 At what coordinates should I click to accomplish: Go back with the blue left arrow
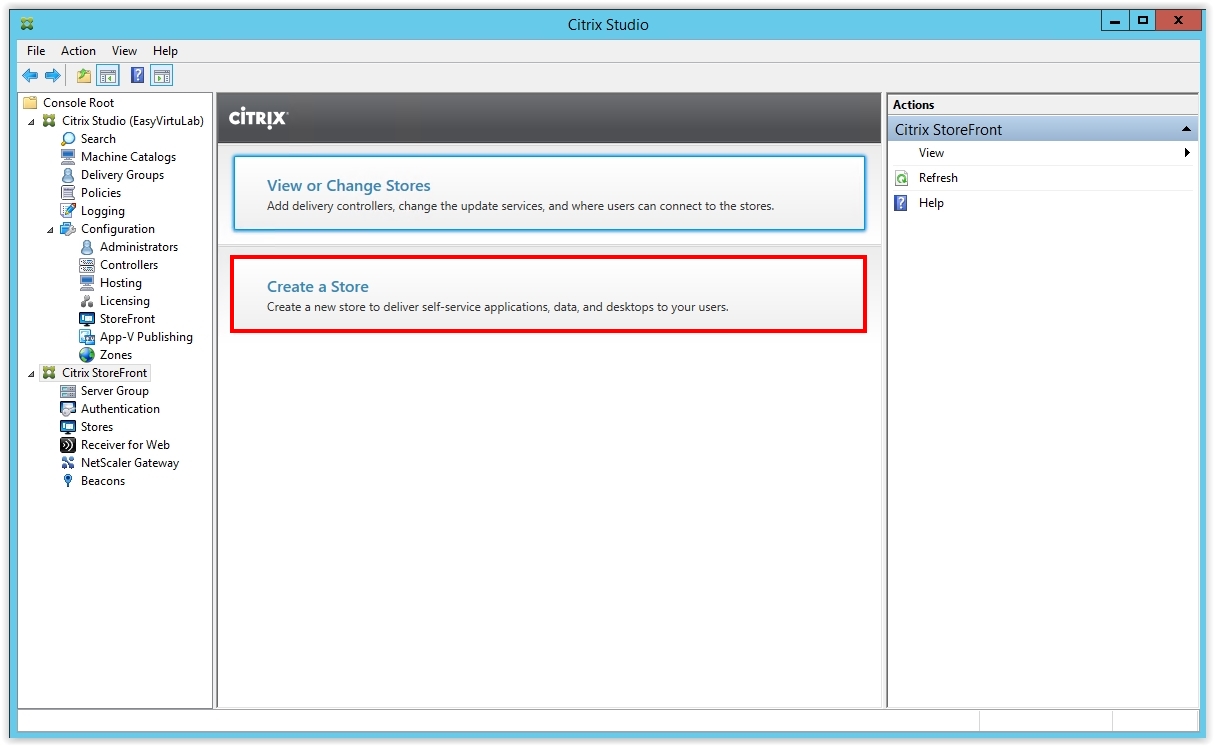30,75
